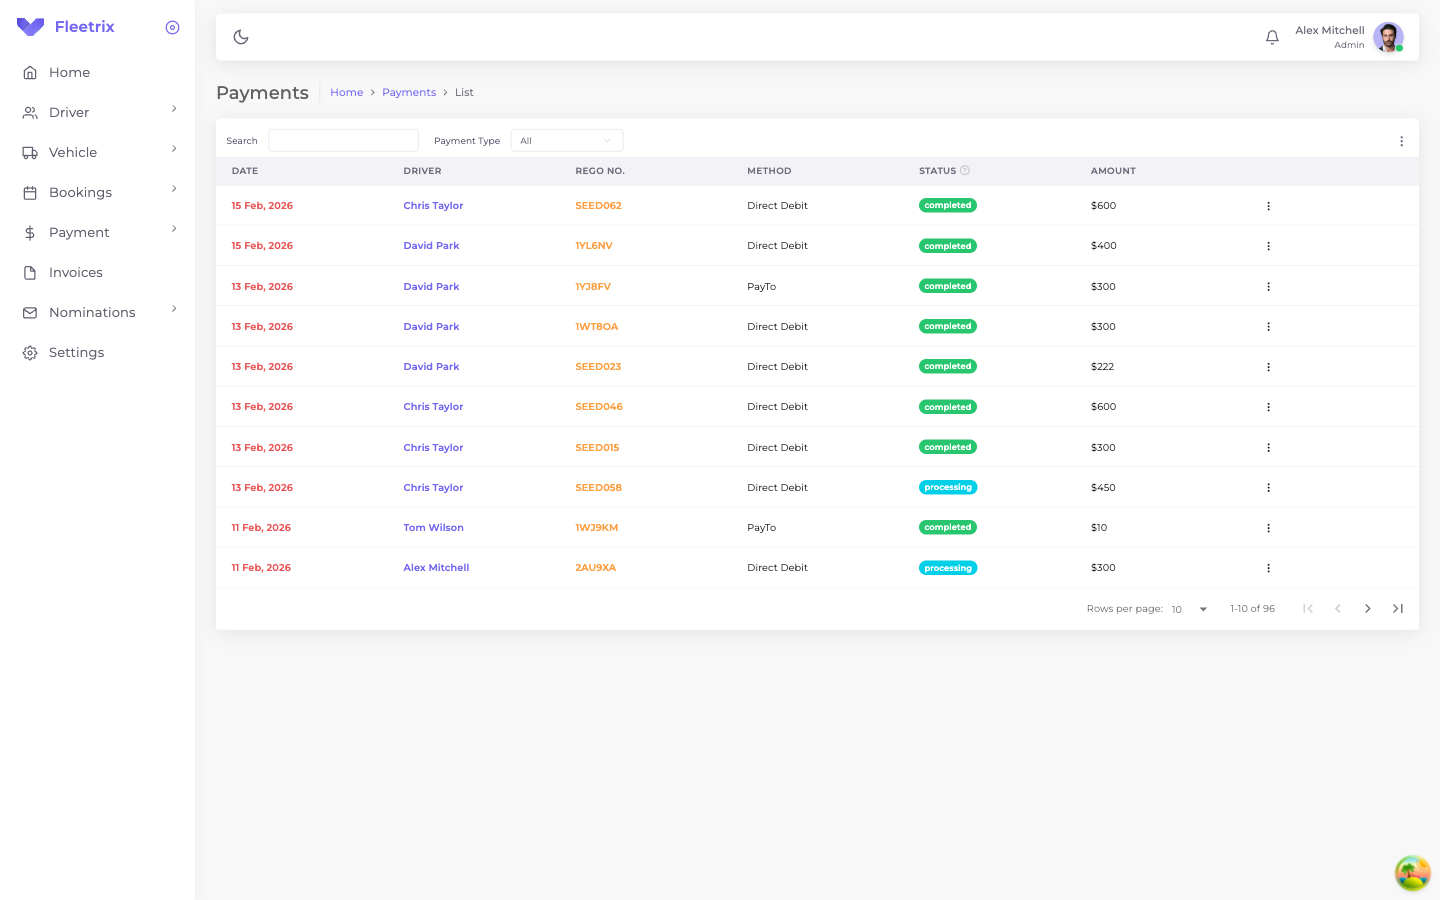Open the Rows per page selector
1440x900 pixels.
(1190, 608)
